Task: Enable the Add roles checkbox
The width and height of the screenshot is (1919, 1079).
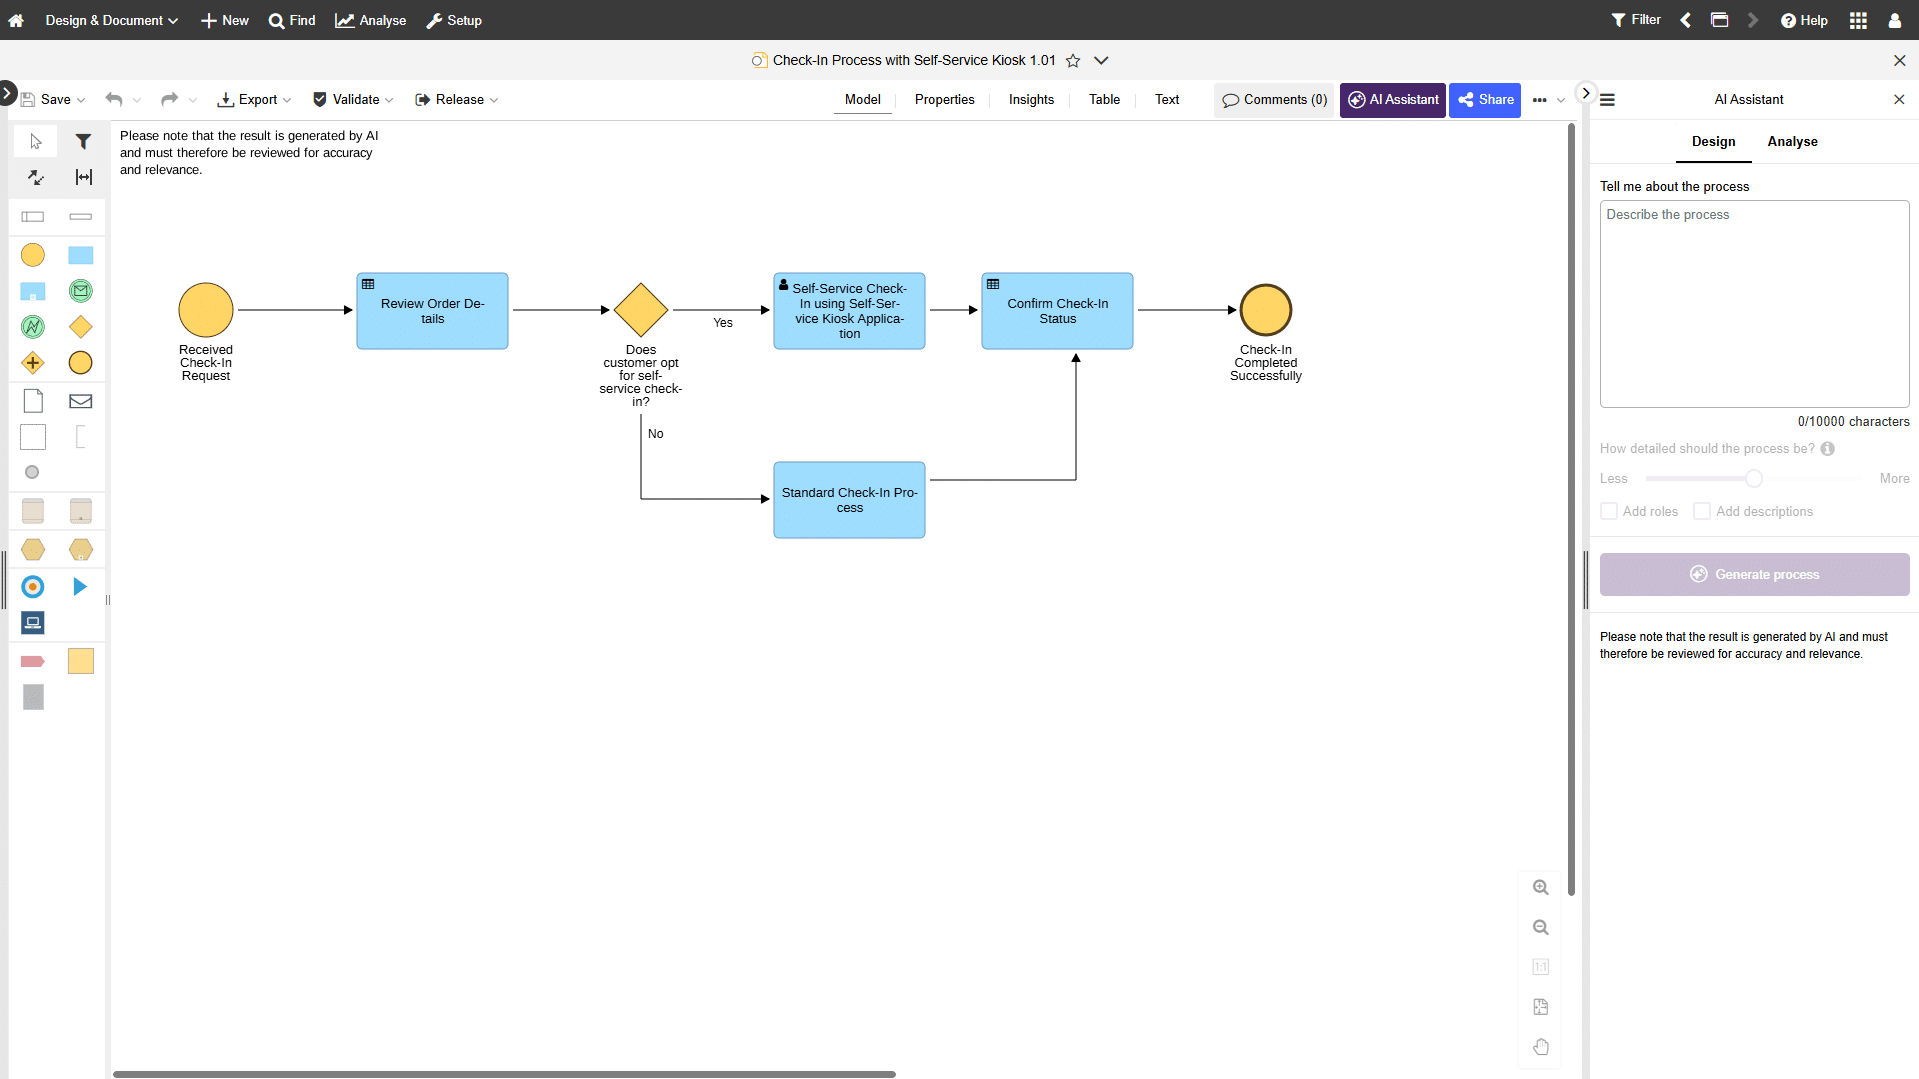Action: click(x=1609, y=512)
